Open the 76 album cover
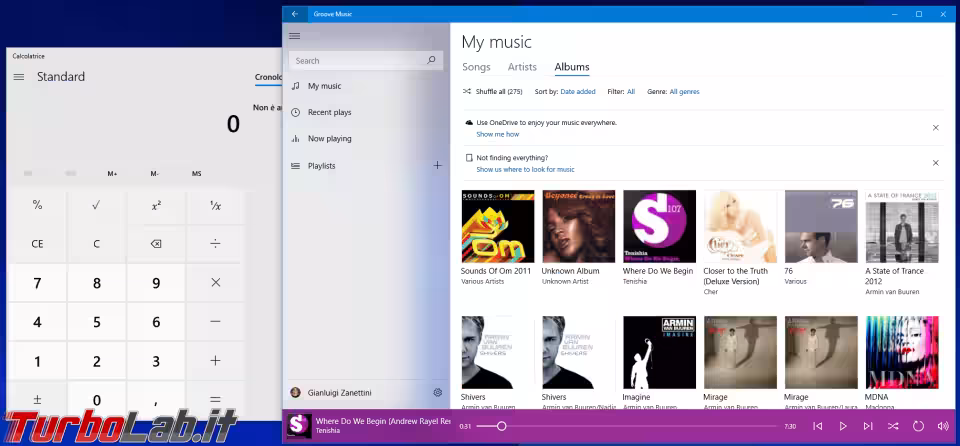The width and height of the screenshot is (960, 446). (x=821, y=226)
